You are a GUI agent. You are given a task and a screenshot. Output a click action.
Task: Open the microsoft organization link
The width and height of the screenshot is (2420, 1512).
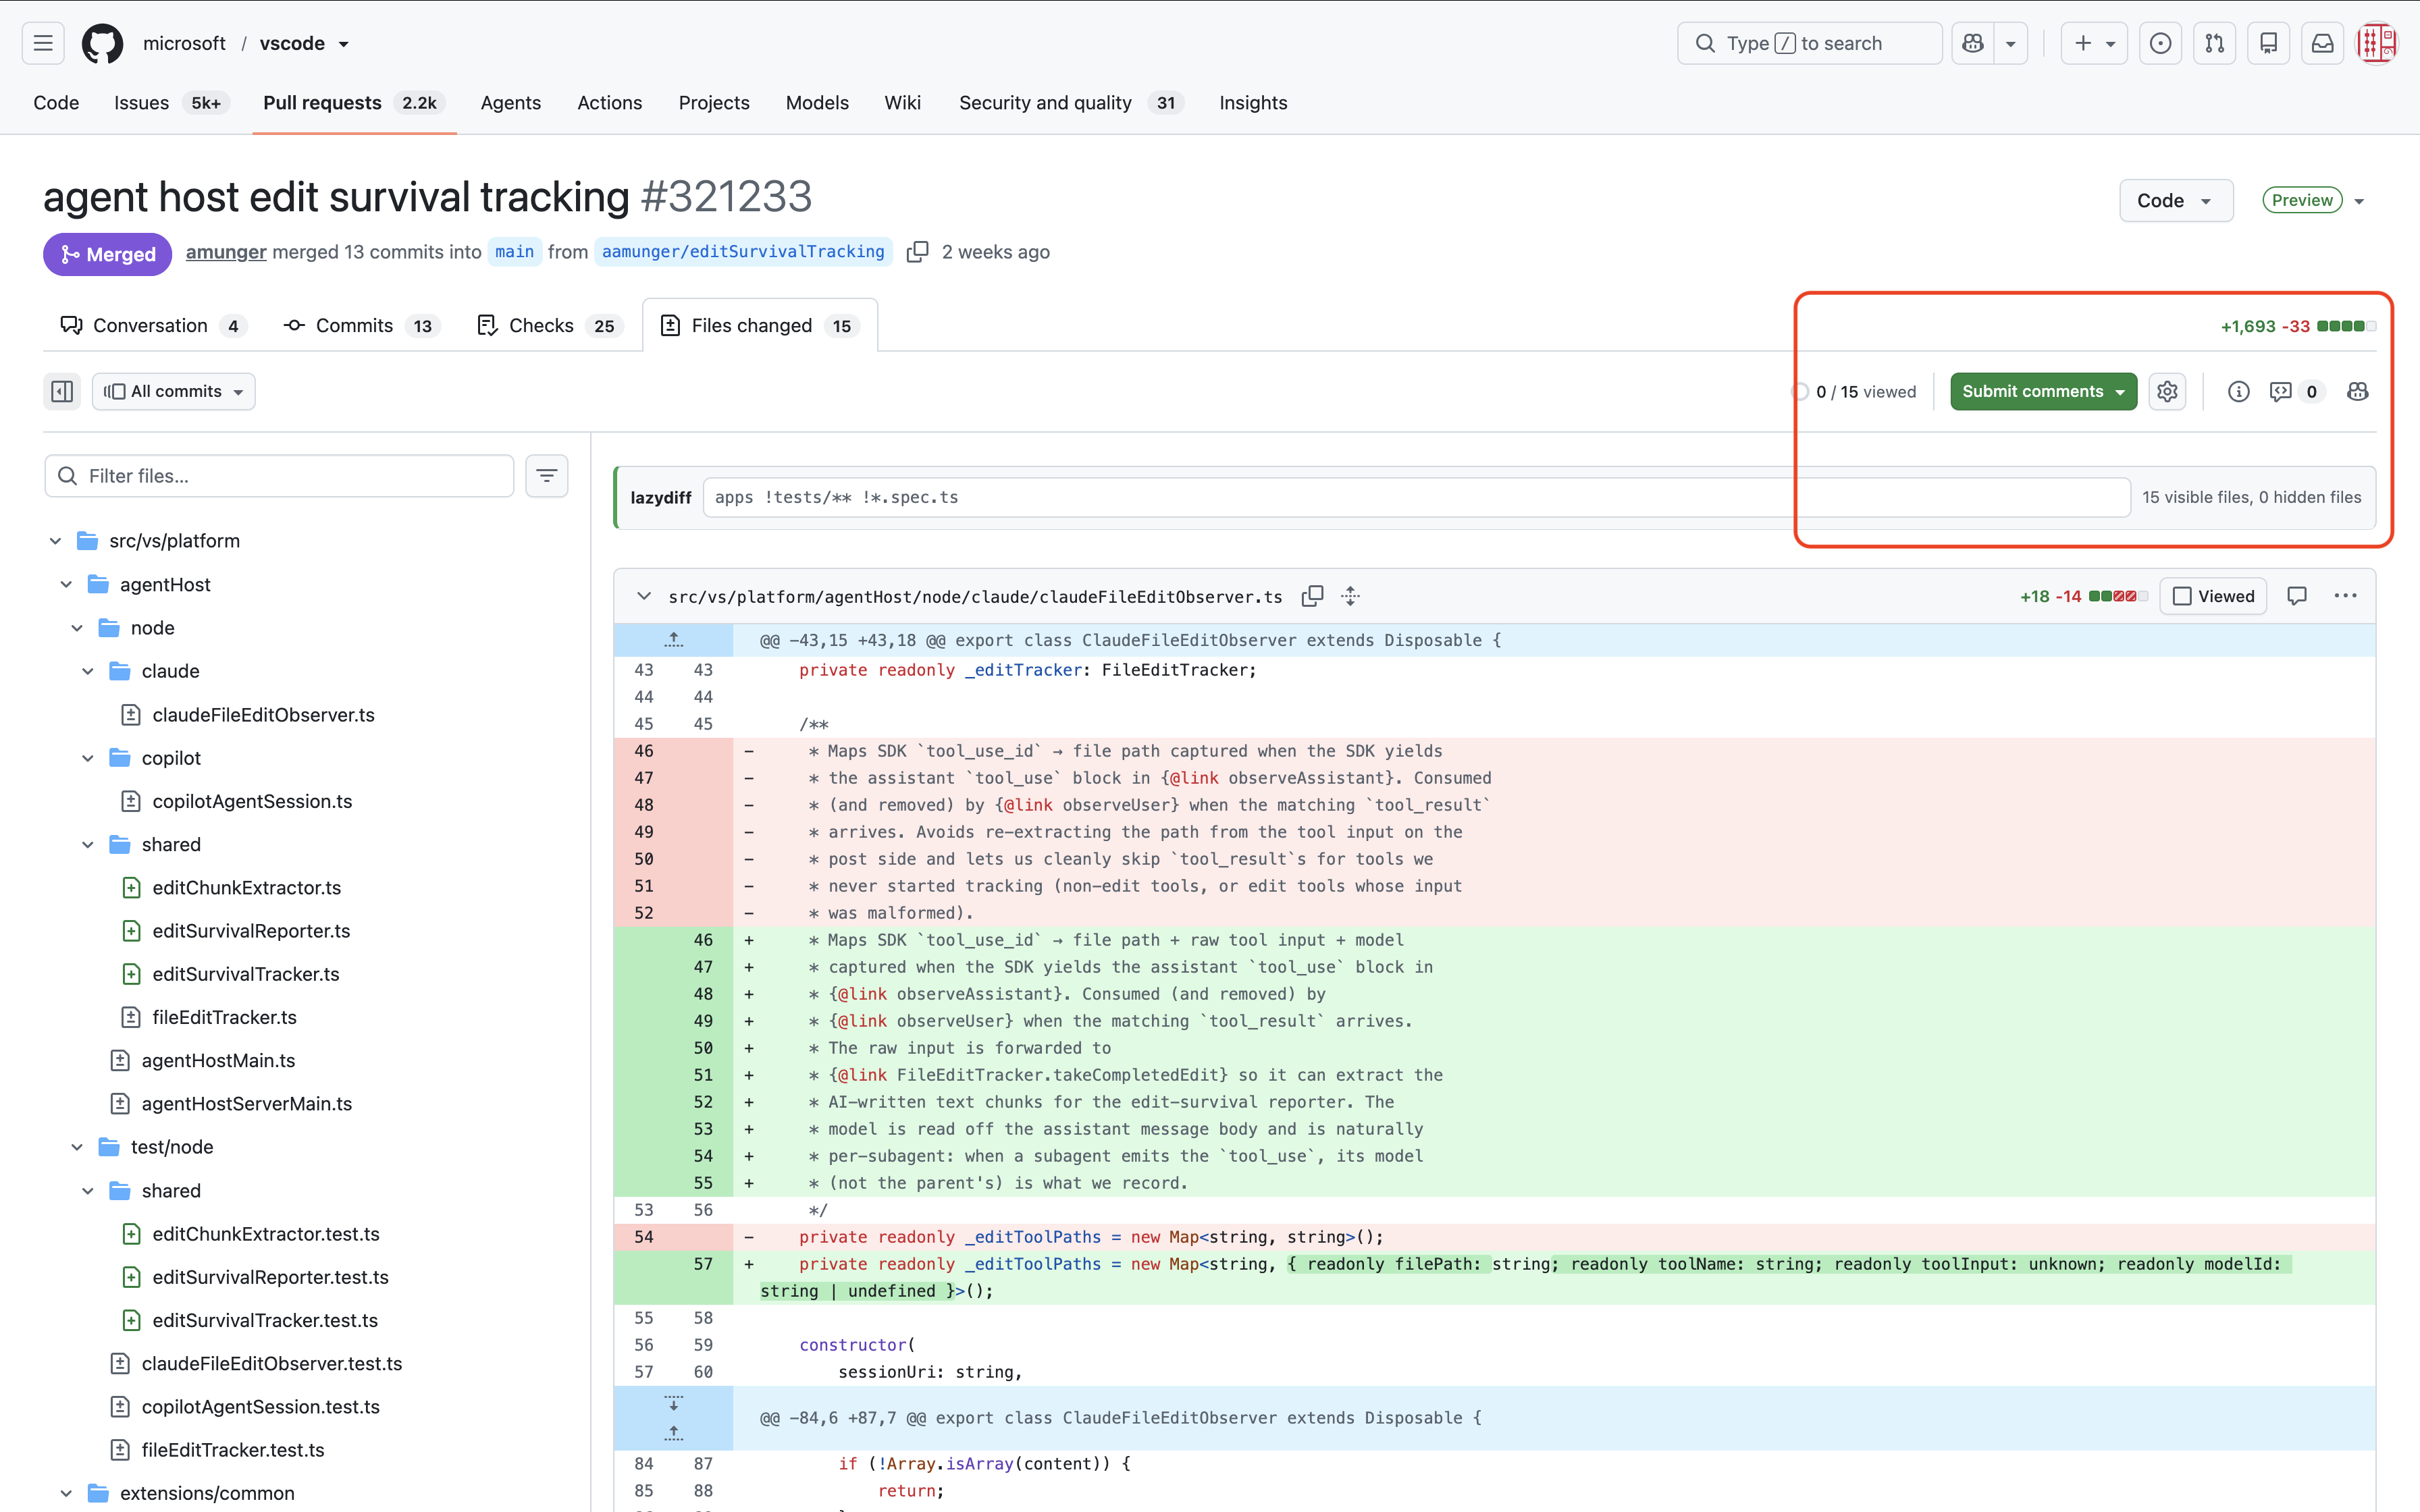click(x=184, y=43)
